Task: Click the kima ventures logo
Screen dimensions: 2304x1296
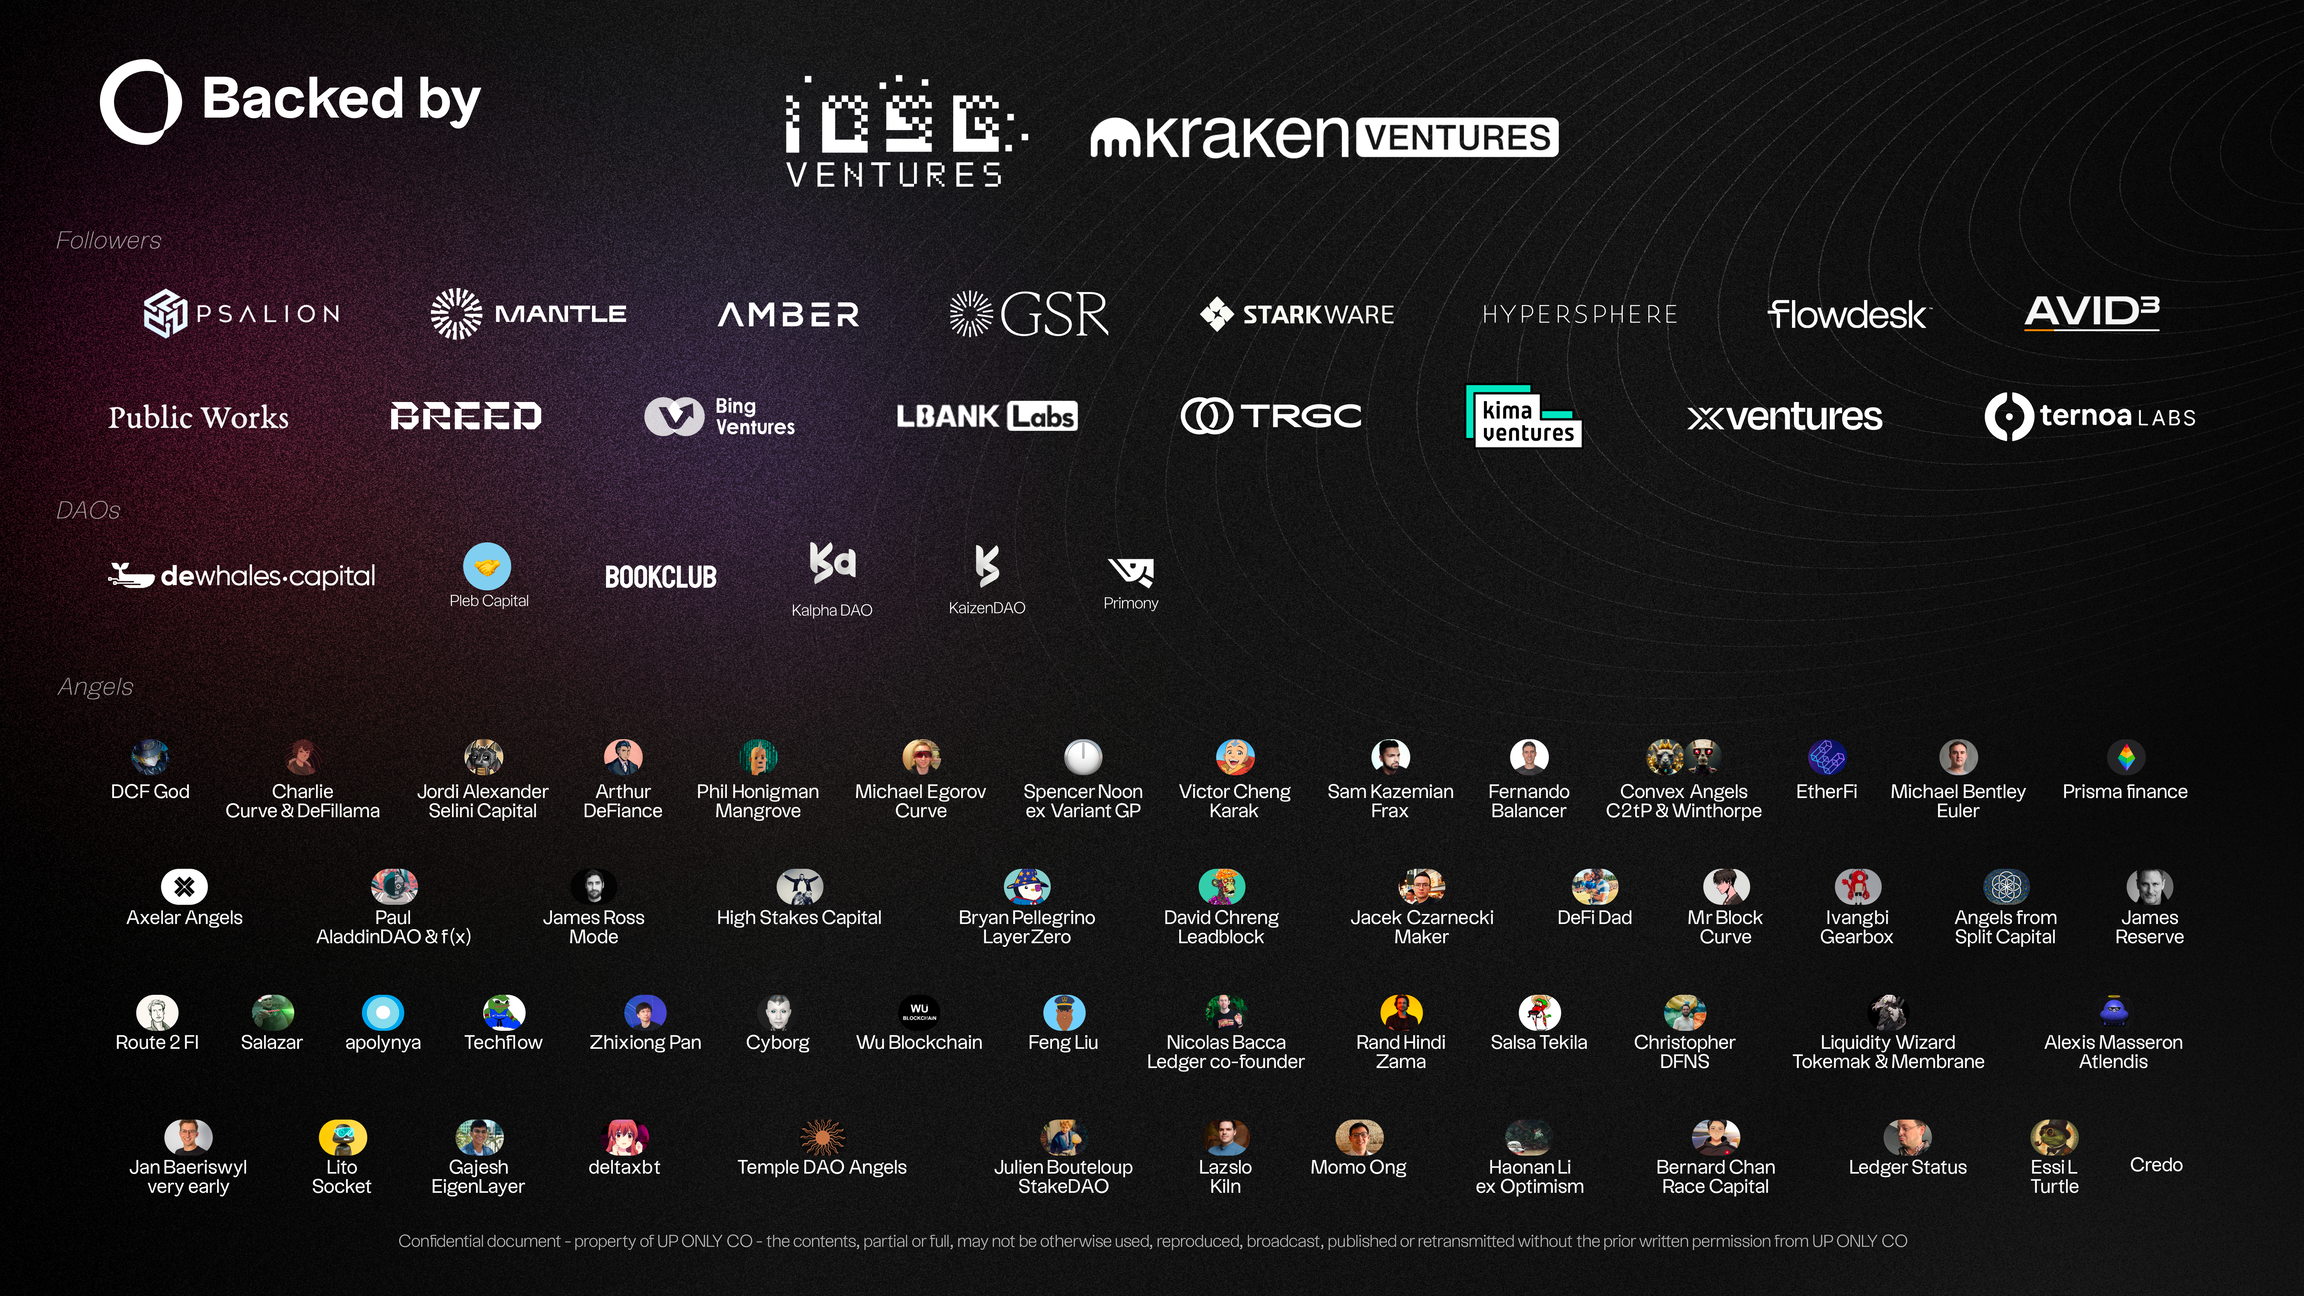Action: click(1523, 417)
